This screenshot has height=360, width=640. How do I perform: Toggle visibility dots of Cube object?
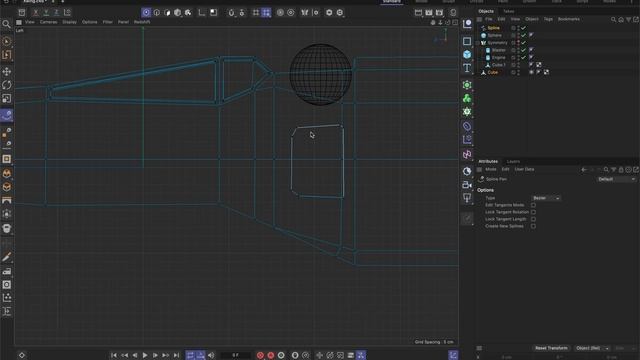(x=518, y=72)
